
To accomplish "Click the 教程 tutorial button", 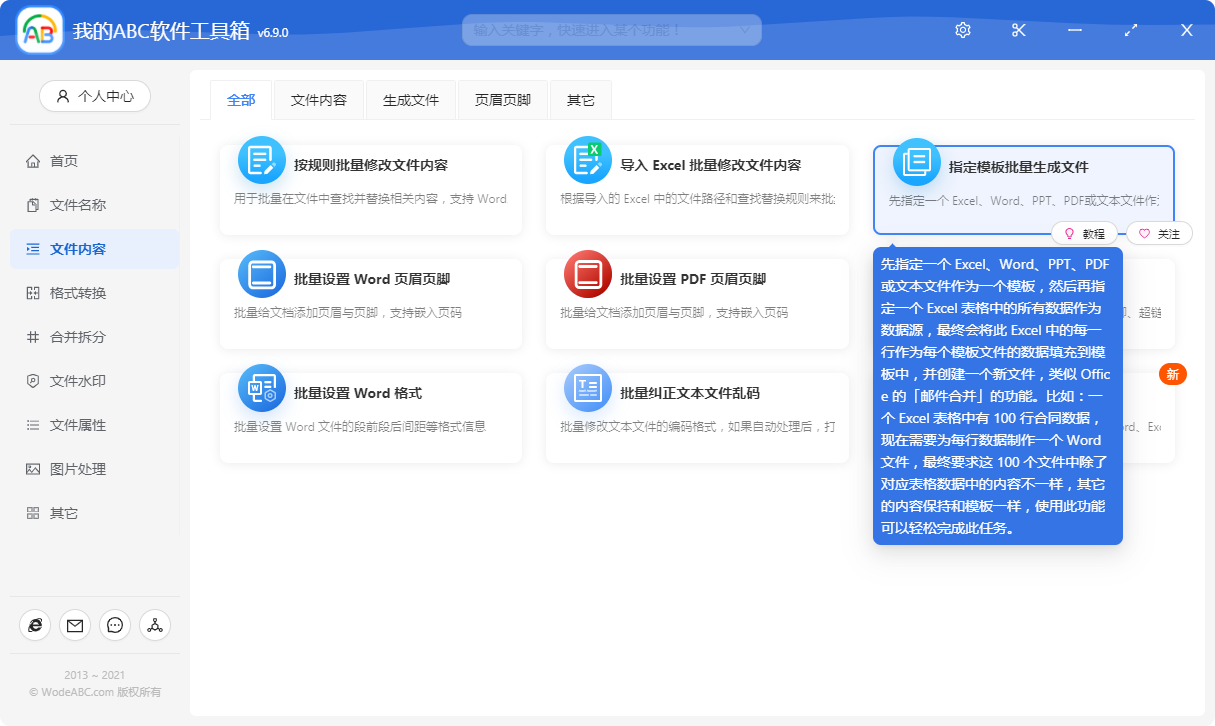I will [1085, 233].
